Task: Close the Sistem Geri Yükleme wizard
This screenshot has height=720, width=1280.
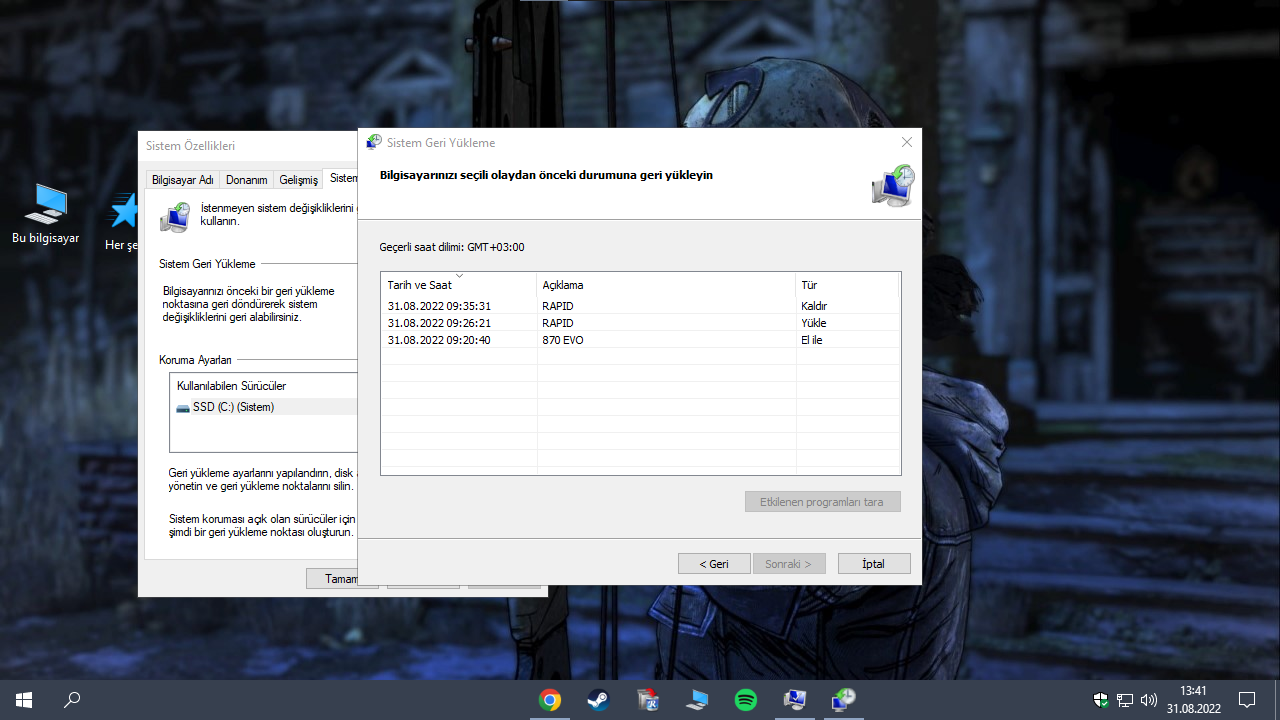Action: 907,143
